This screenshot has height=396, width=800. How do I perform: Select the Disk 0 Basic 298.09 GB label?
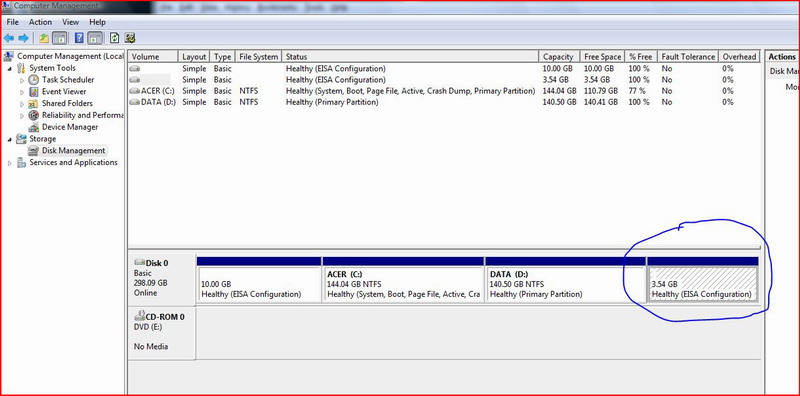[x=161, y=278]
